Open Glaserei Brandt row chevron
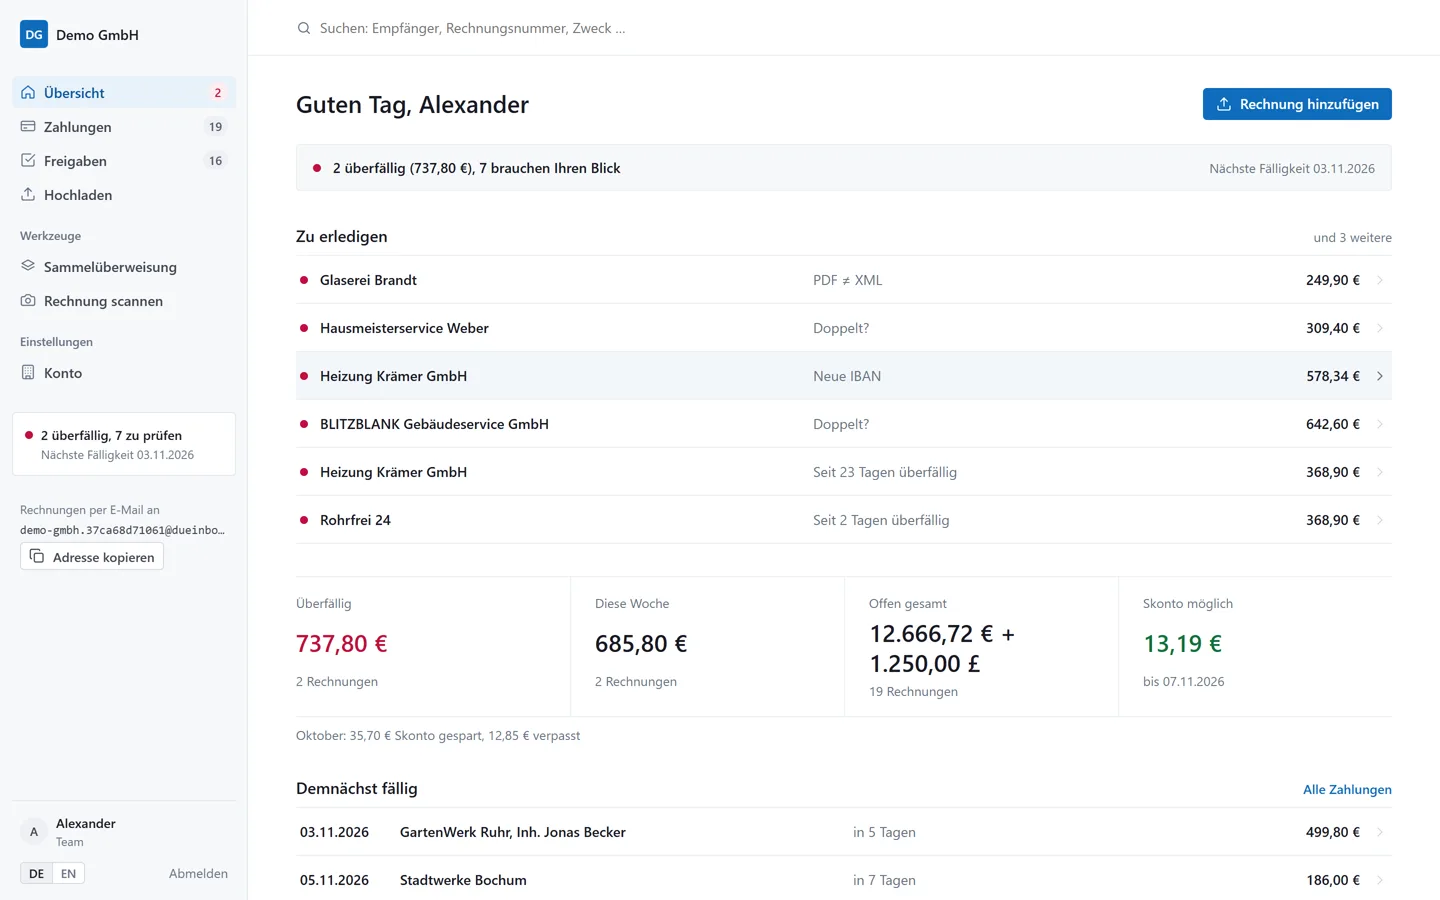 click(1380, 280)
